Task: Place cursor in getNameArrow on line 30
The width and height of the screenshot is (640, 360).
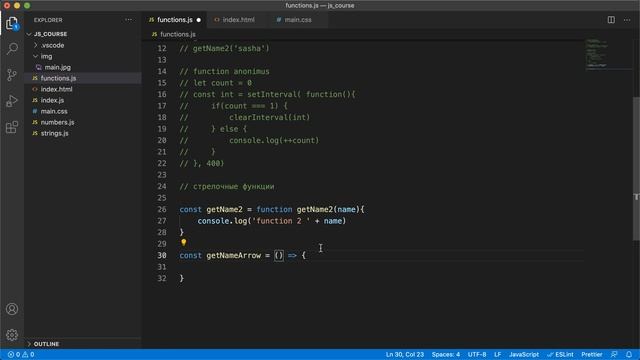Action: pos(233,256)
